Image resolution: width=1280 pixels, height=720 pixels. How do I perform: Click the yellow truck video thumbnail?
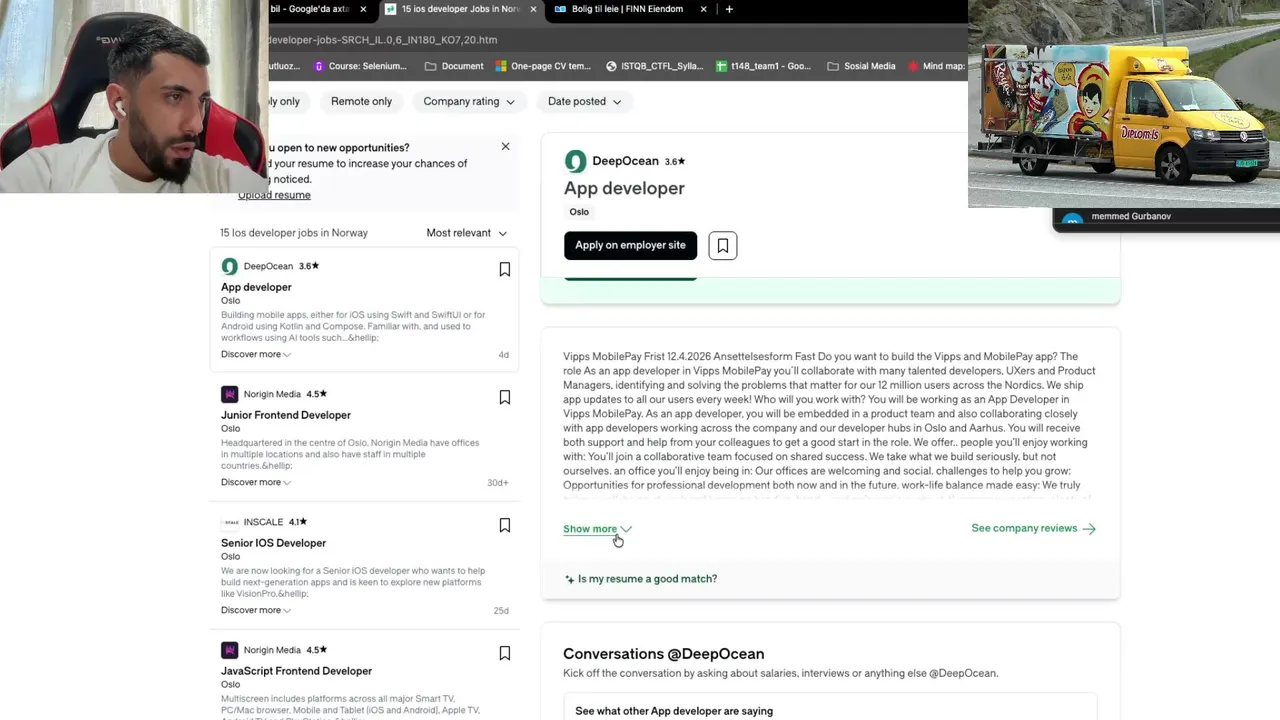(x=1124, y=103)
